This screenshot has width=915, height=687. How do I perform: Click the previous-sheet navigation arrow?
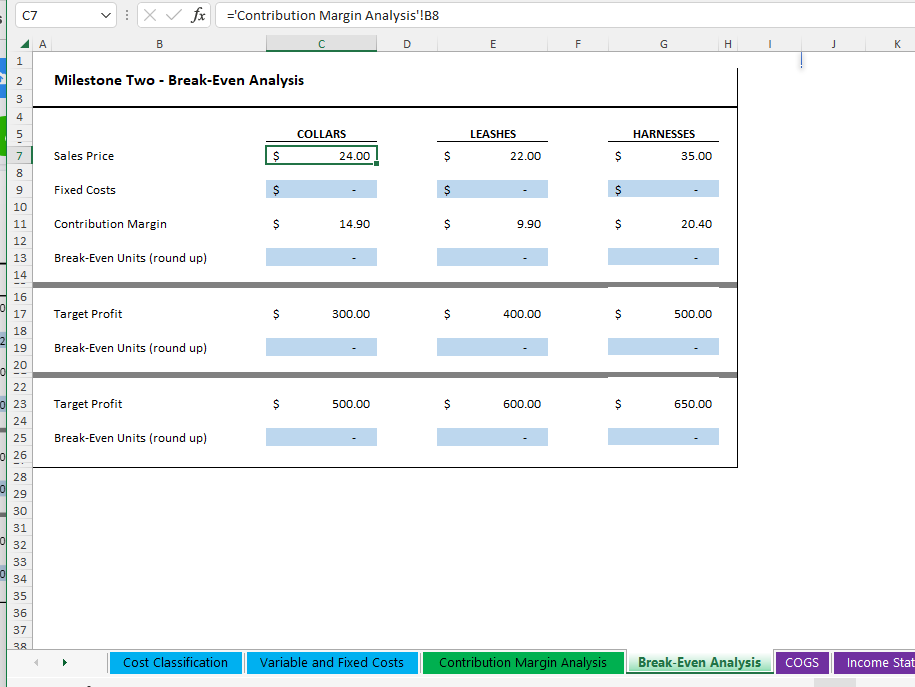pyautogui.click(x=36, y=662)
